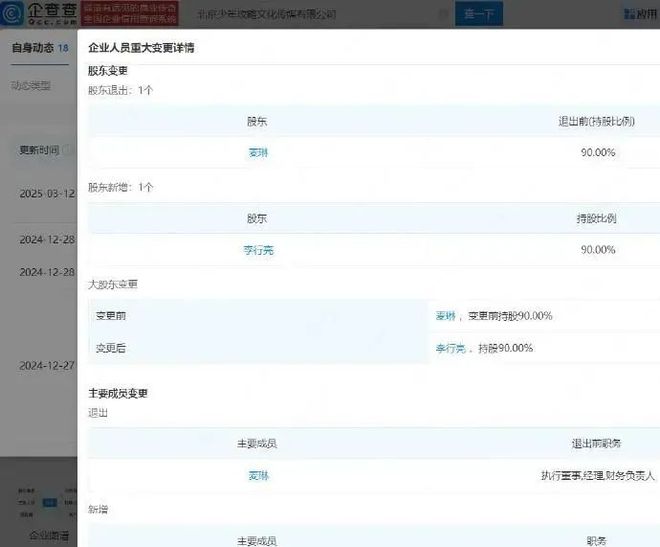Click the 查一下 search button
Image resolution: width=660 pixels, height=547 pixels.
coord(479,14)
